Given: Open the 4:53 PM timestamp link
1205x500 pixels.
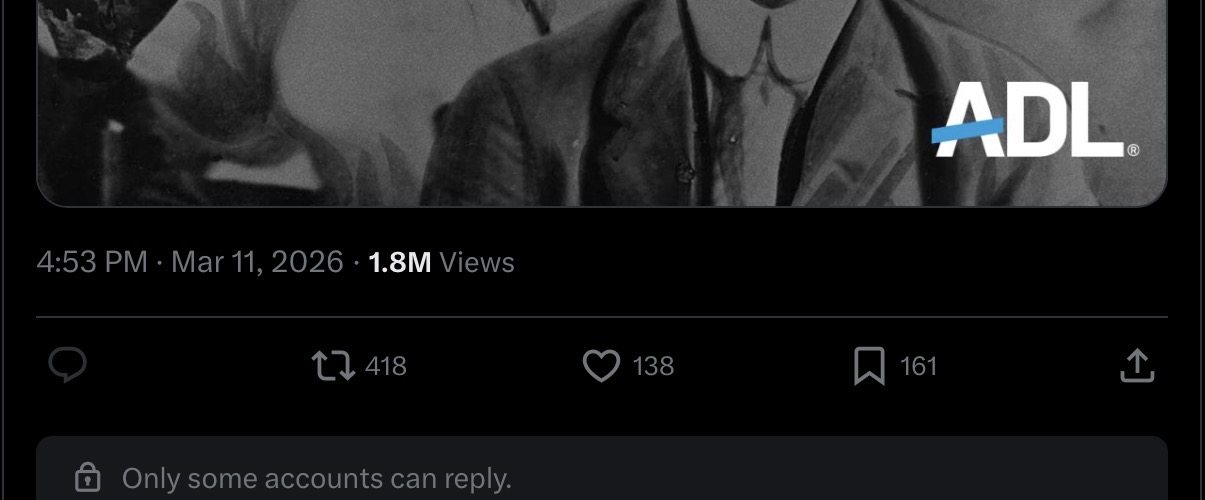Looking at the screenshot, I should [x=92, y=263].
